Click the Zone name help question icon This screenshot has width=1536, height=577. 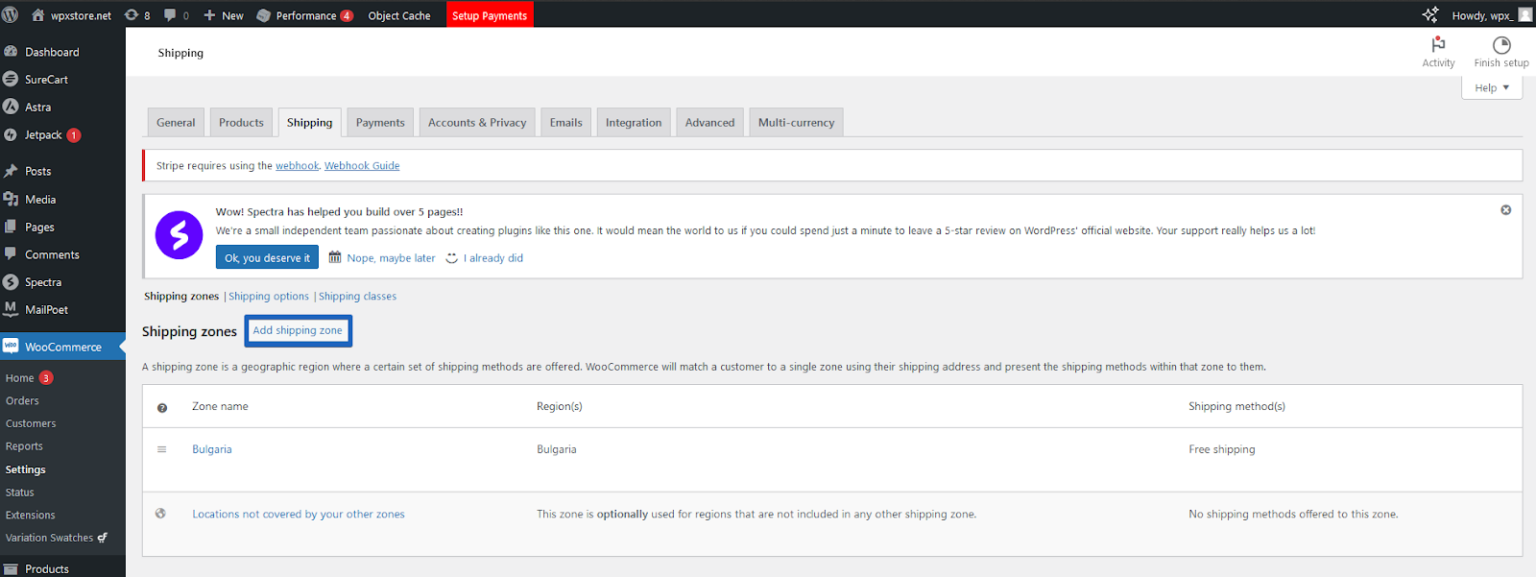click(162, 408)
